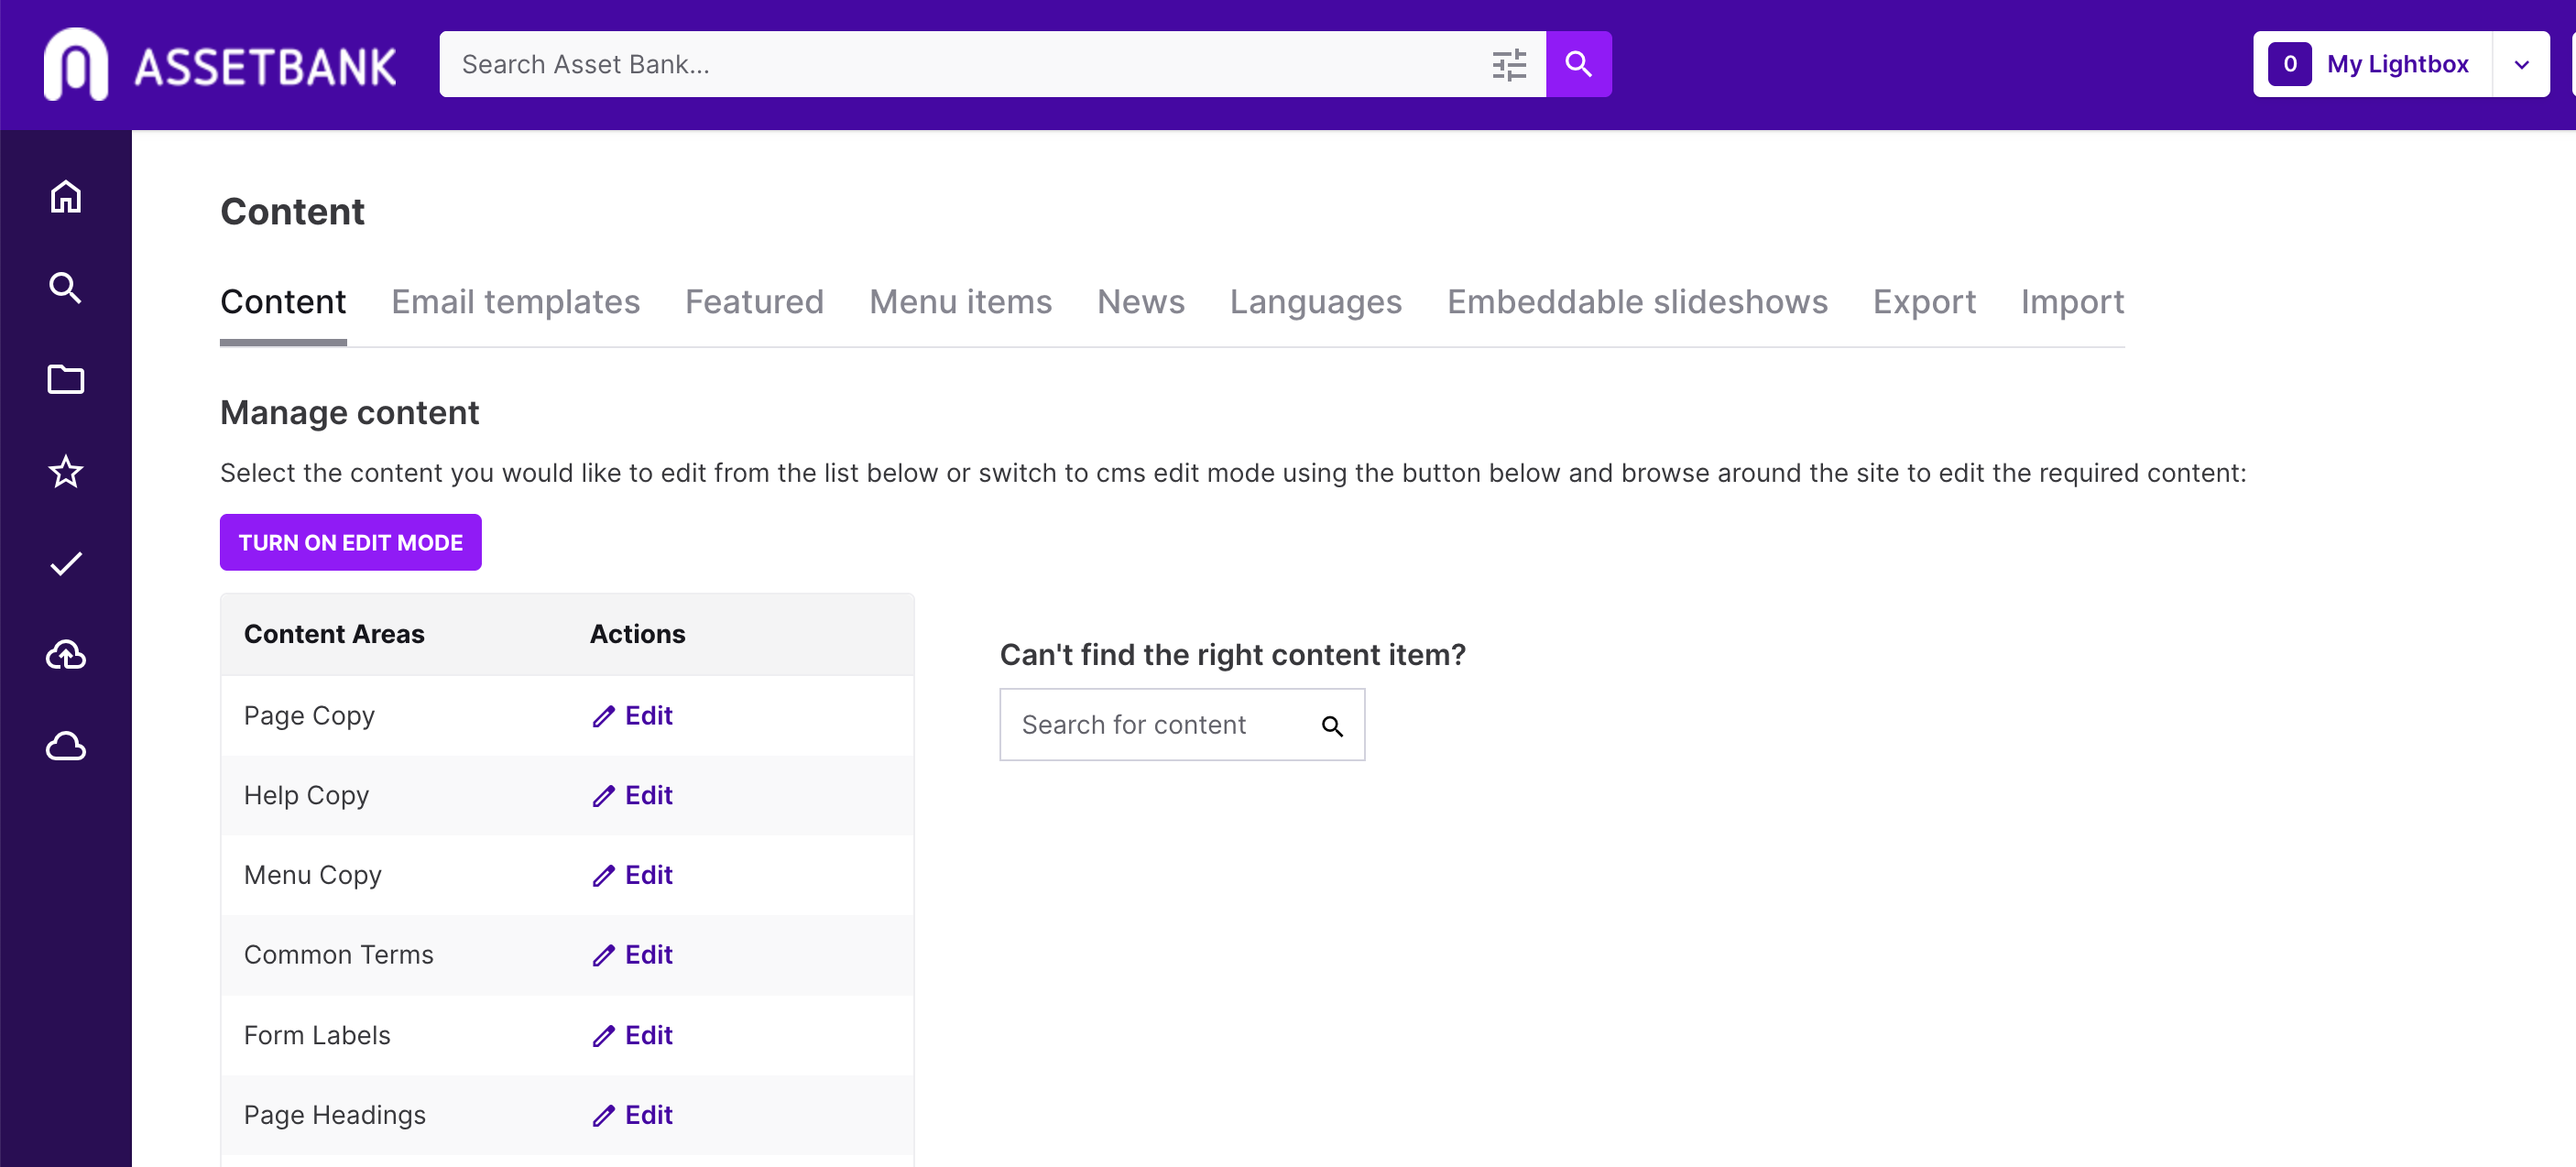The image size is (2576, 1167).
Task: Switch to the Languages tab
Action: [x=1315, y=302]
